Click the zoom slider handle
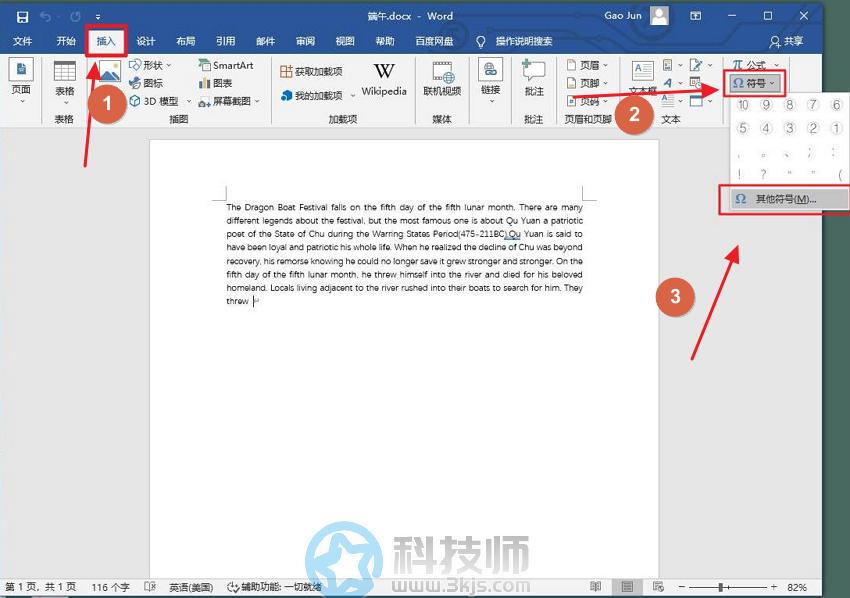This screenshot has height=598, width=850. (721, 587)
